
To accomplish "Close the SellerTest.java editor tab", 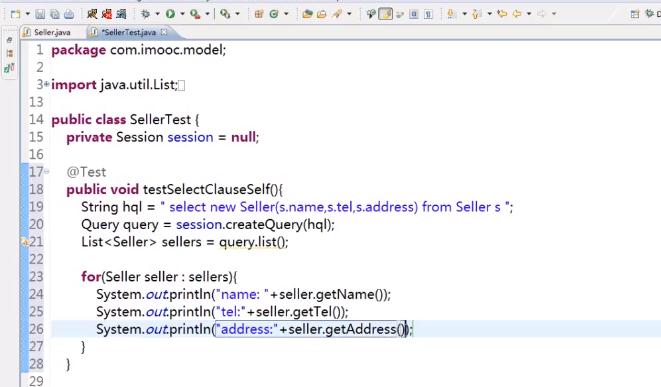I will pos(164,32).
